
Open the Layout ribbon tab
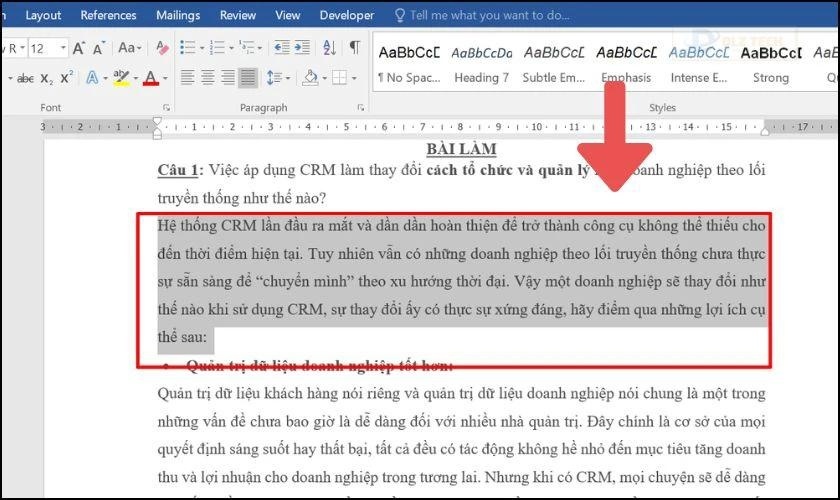(43, 16)
